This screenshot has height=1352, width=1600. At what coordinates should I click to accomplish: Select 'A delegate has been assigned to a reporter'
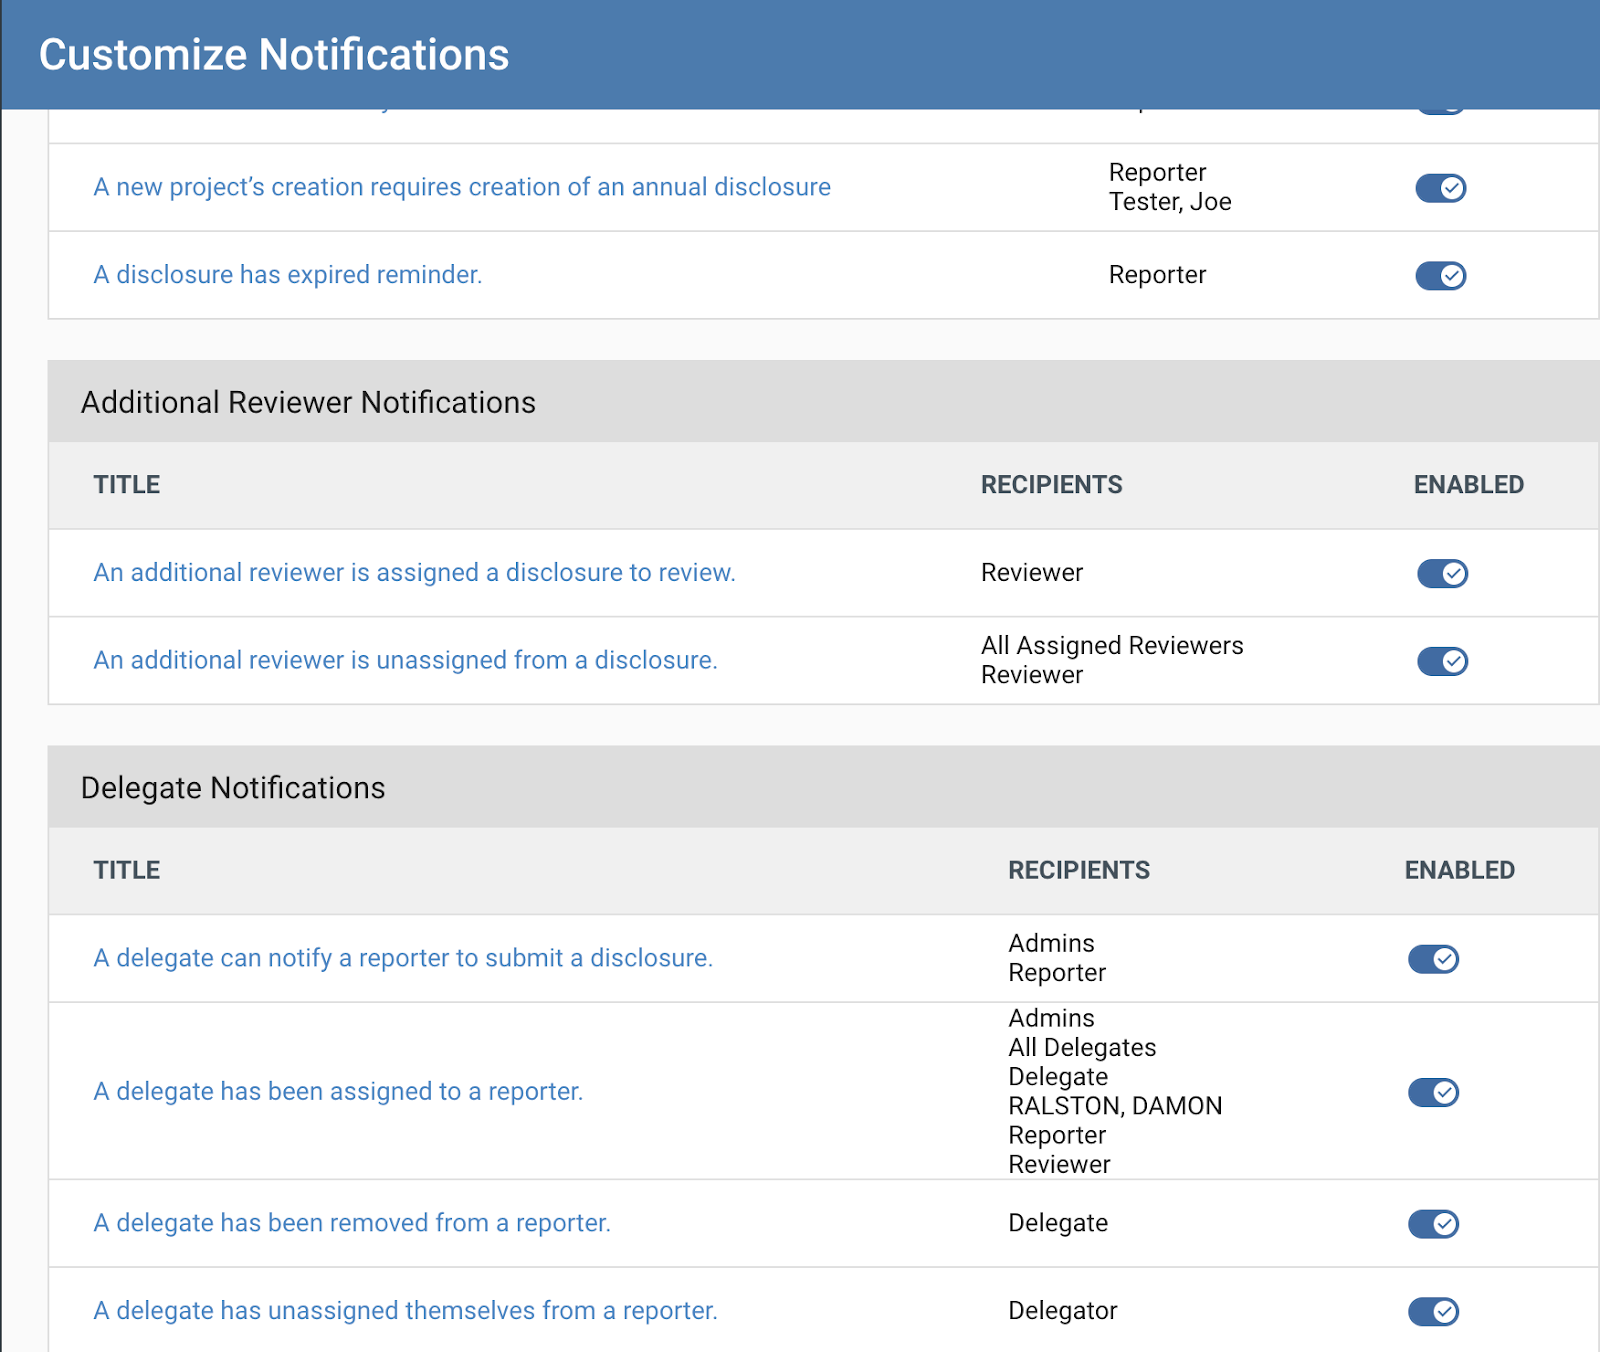338,1092
